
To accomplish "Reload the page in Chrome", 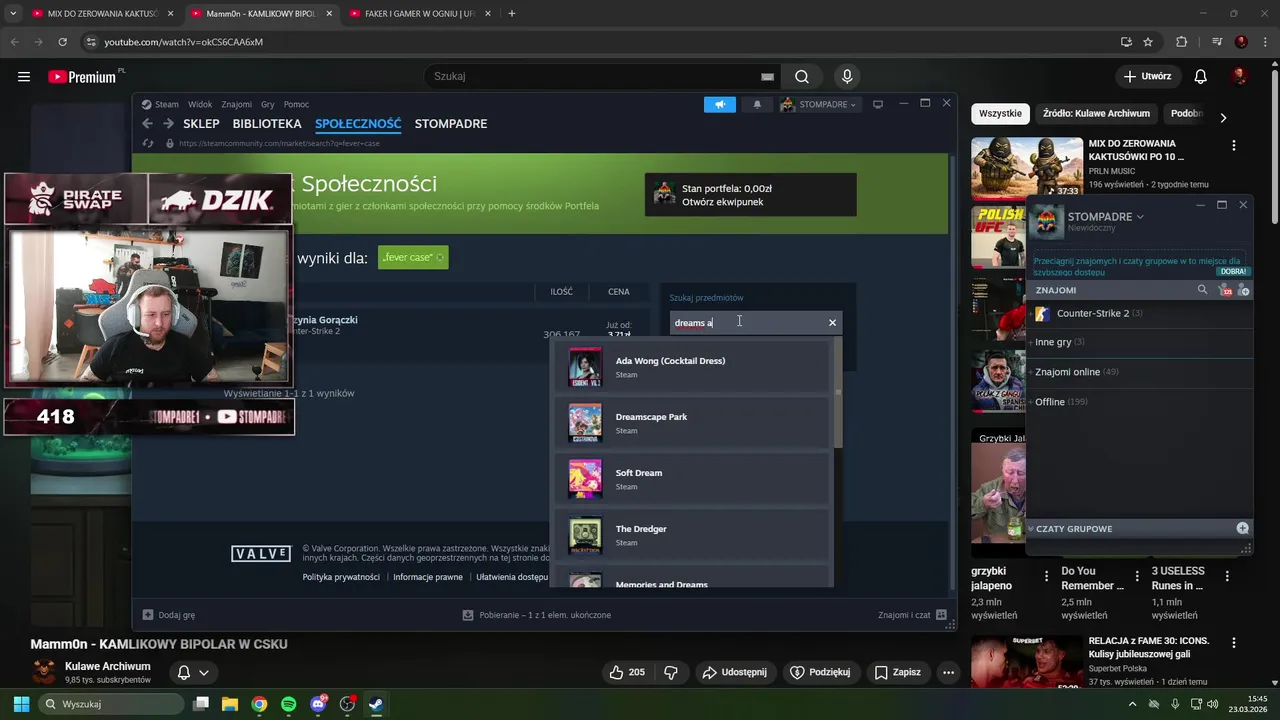I will (x=62, y=42).
